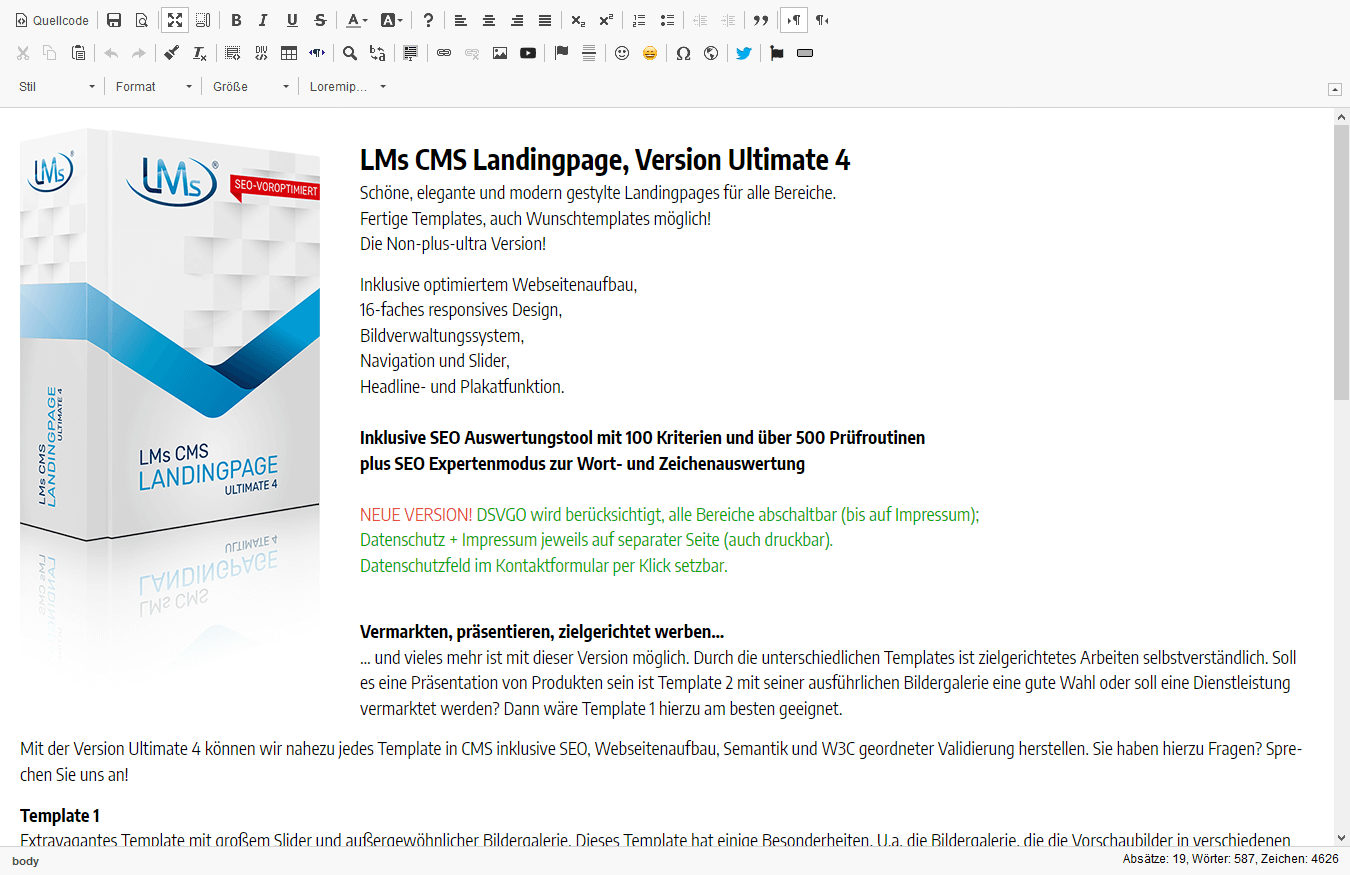Image resolution: width=1350 pixels, height=875 pixels.
Task: Toggle bold formatting
Action: [x=236, y=20]
